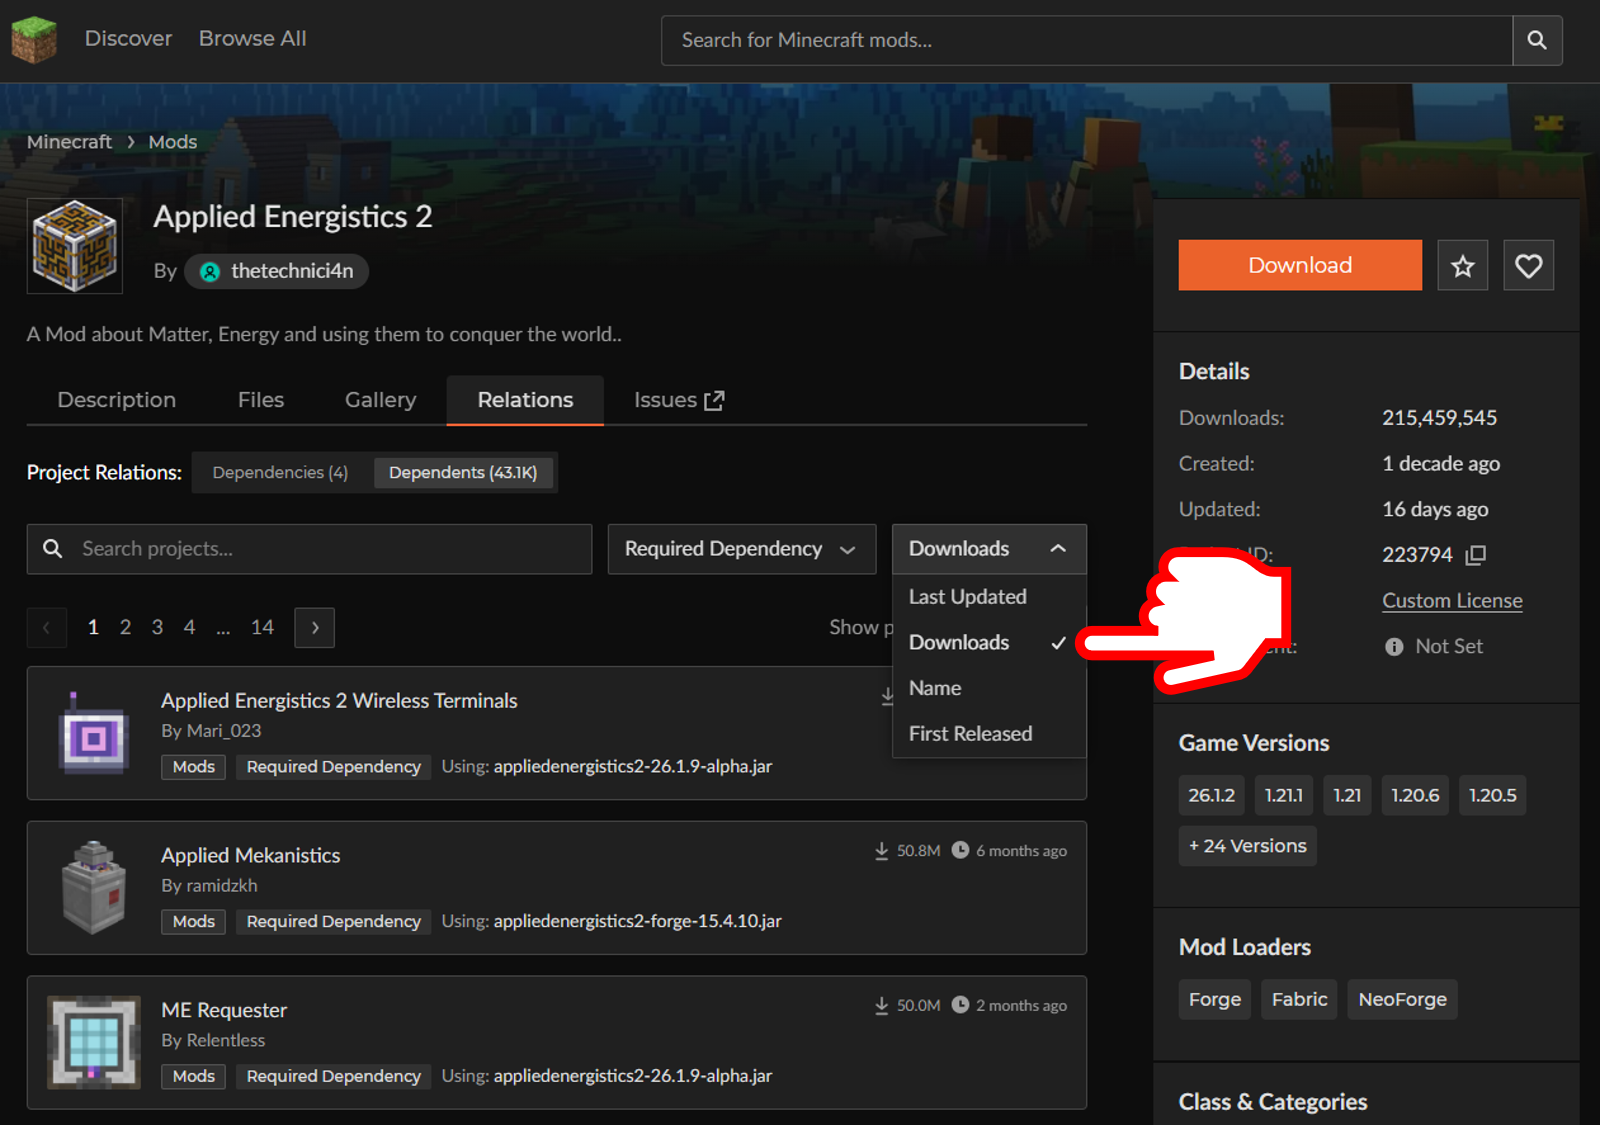1600x1125 pixels.
Task: Expand the + 24 Versions list
Action: (x=1248, y=847)
